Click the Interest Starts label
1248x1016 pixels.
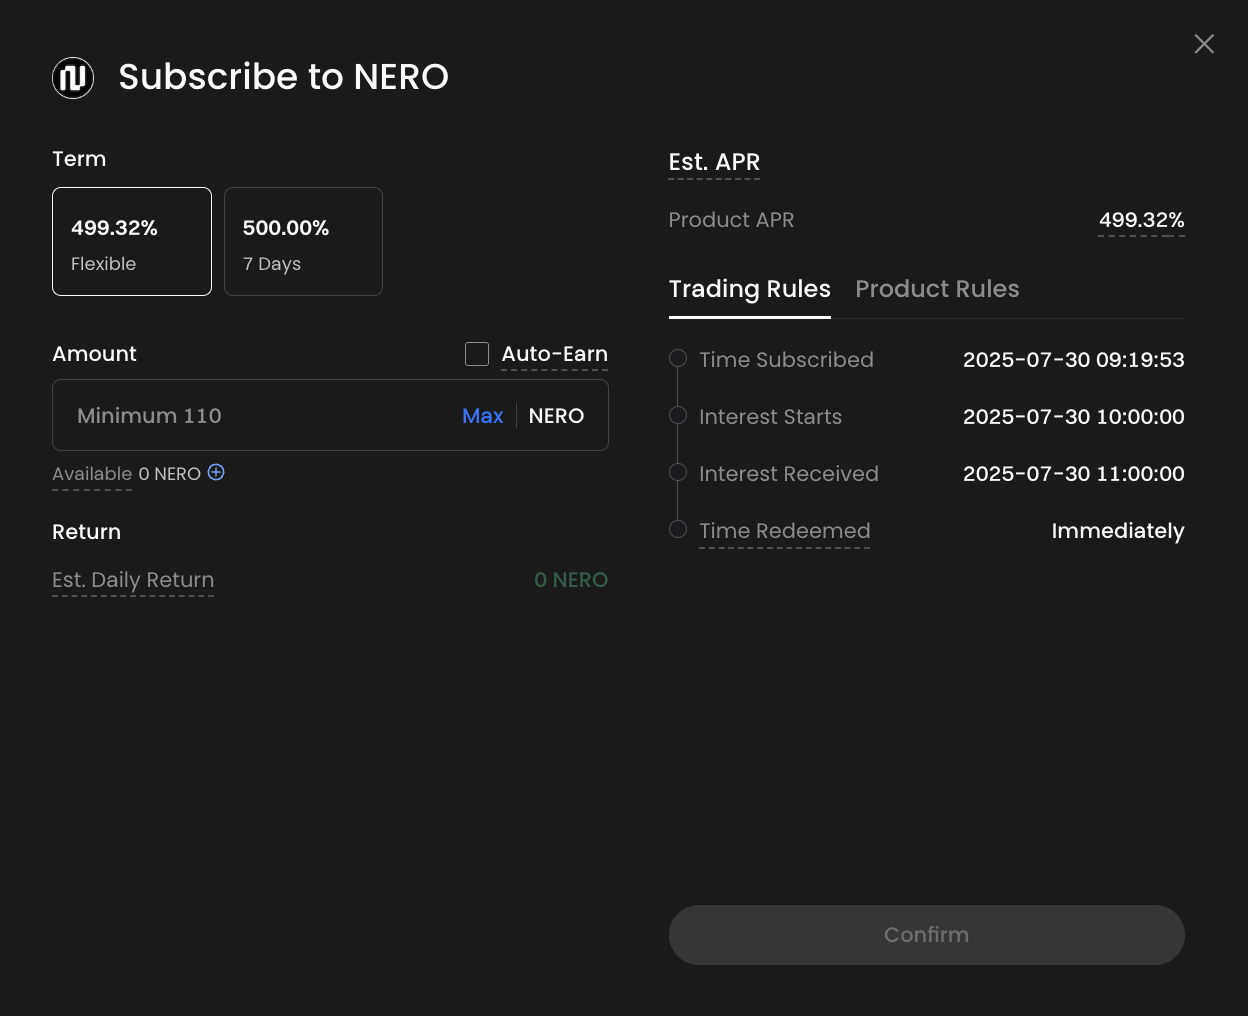click(x=770, y=417)
